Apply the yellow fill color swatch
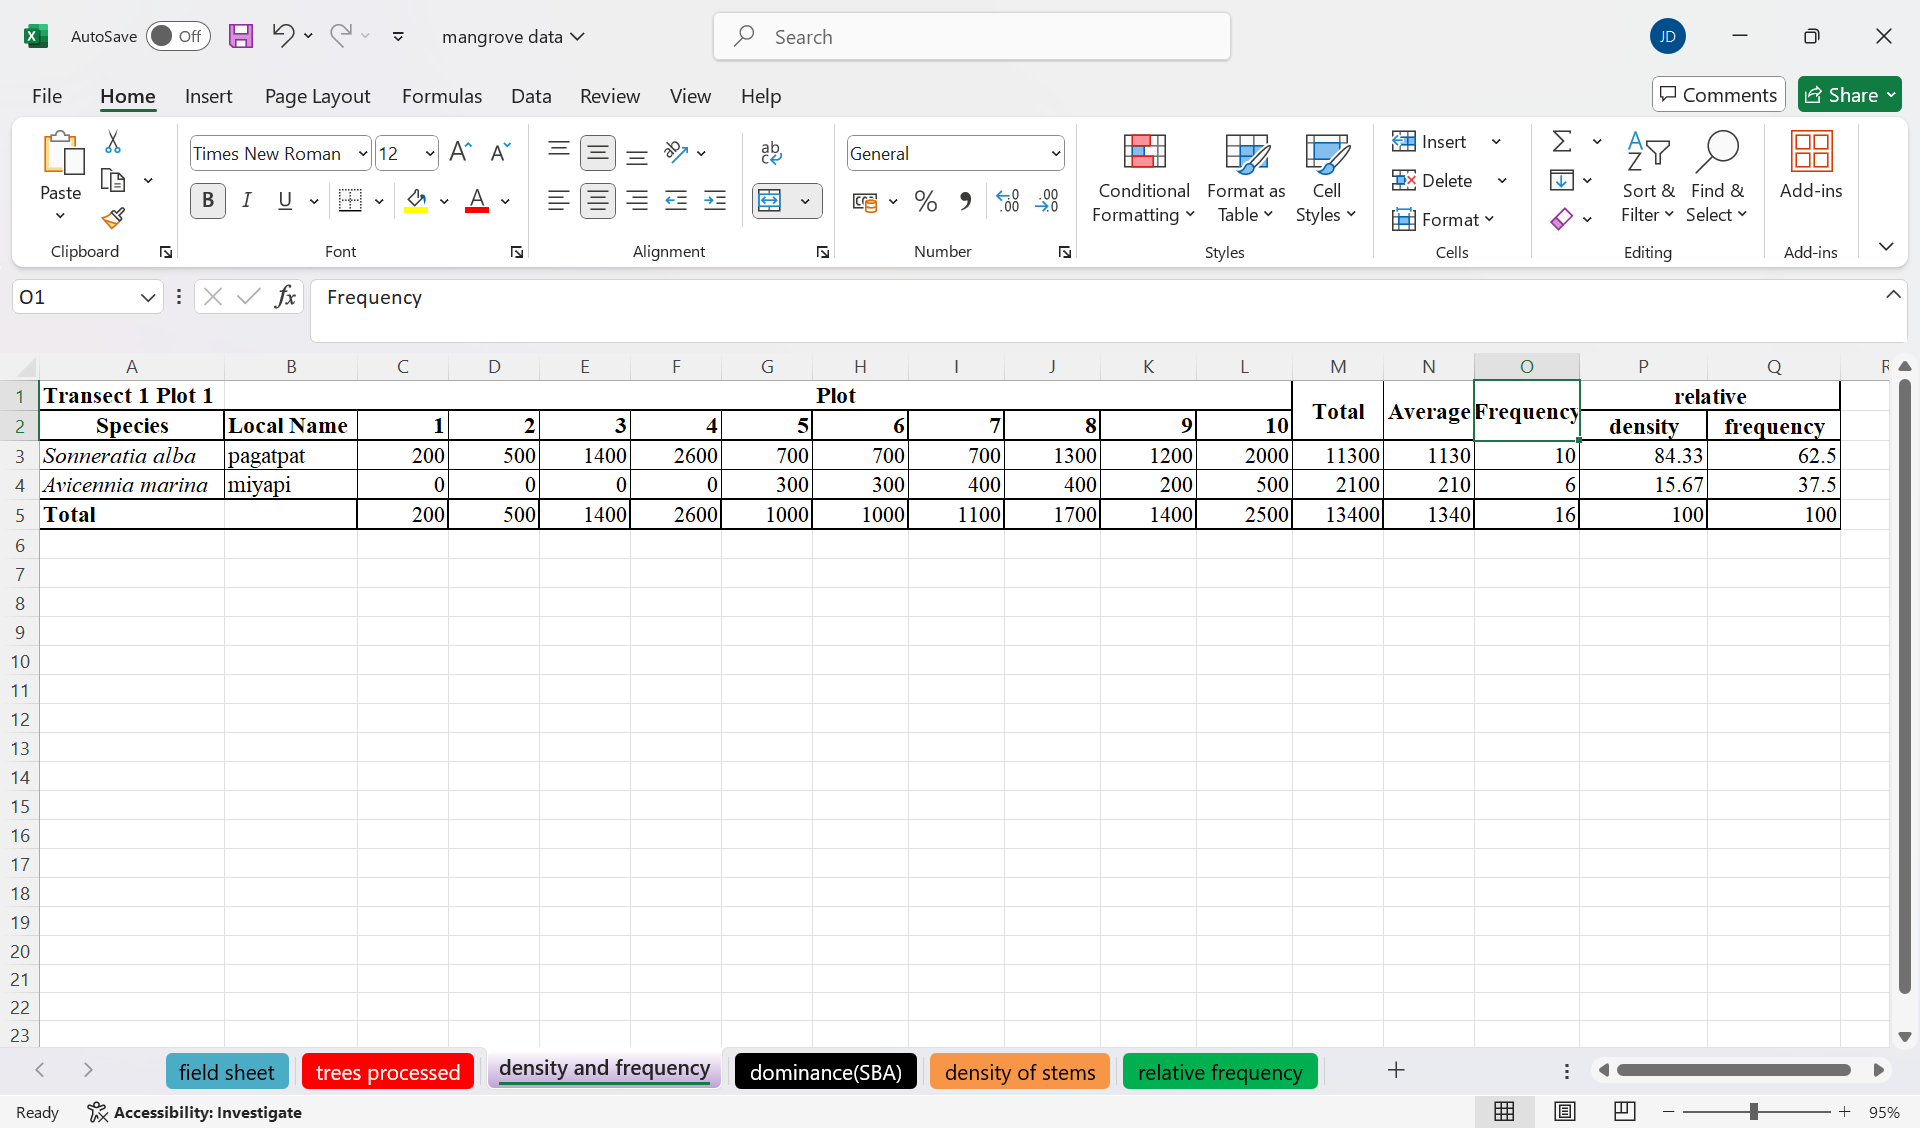This screenshot has height=1128, width=1920. coord(417,202)
